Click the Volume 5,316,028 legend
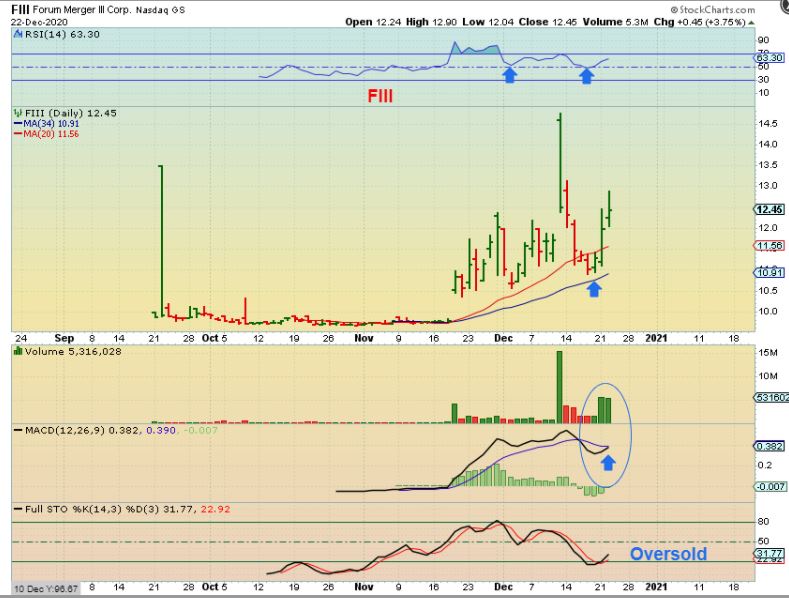 [x=73, y=351]
